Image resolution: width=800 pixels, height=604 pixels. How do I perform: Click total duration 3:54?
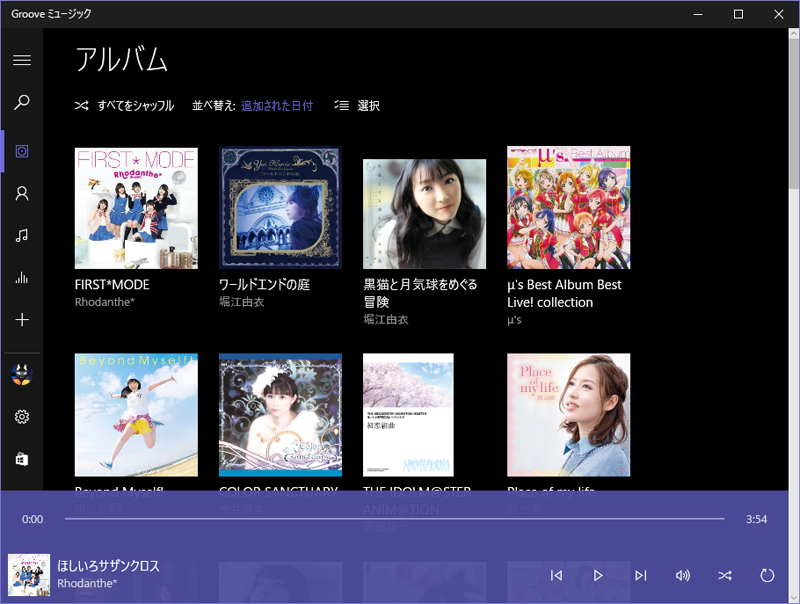click(x=756, y=519)
